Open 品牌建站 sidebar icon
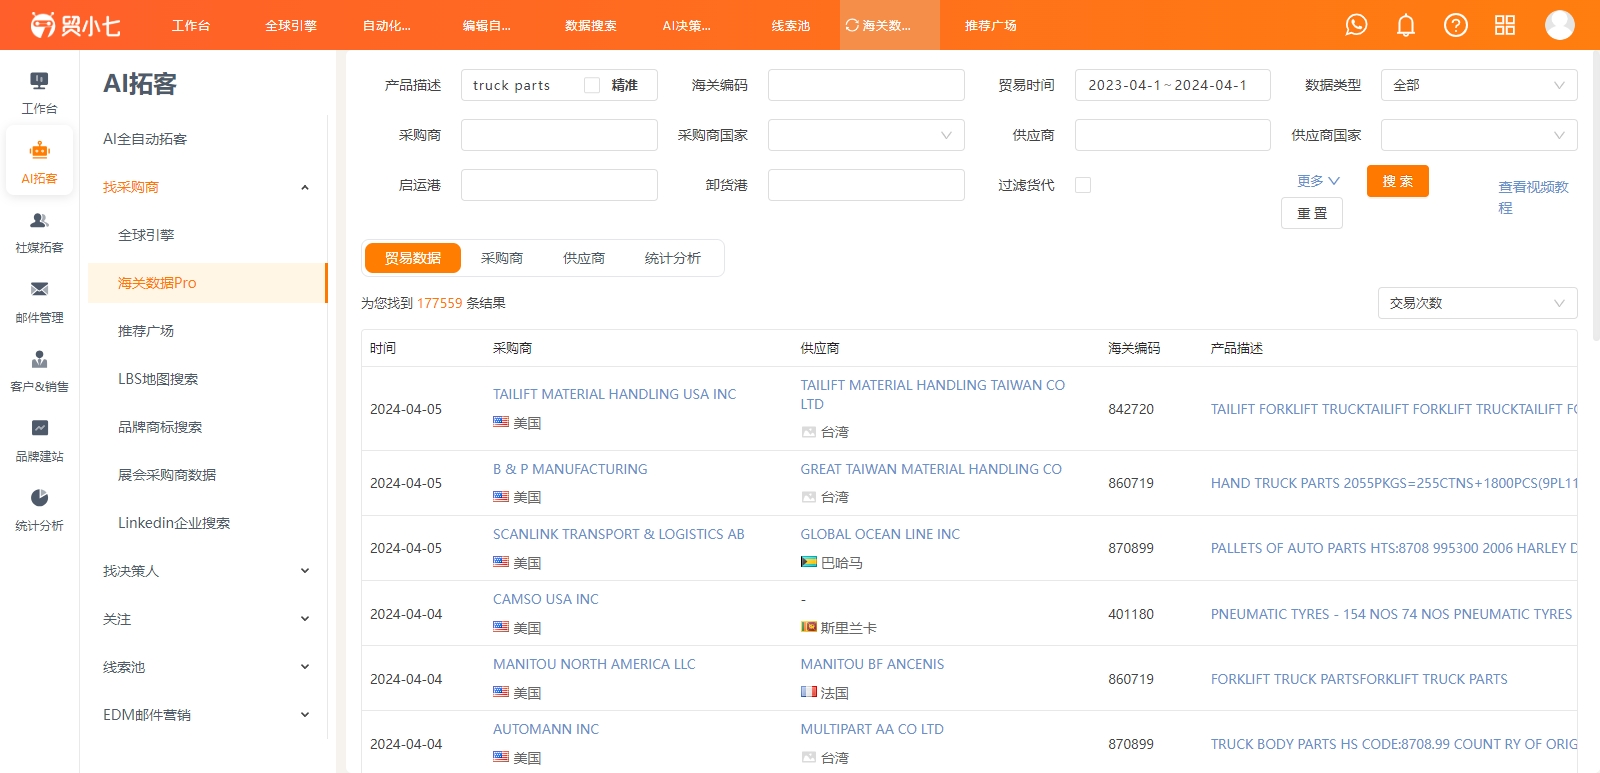This screenshot has height=773, width=1600. coord(39,441)
